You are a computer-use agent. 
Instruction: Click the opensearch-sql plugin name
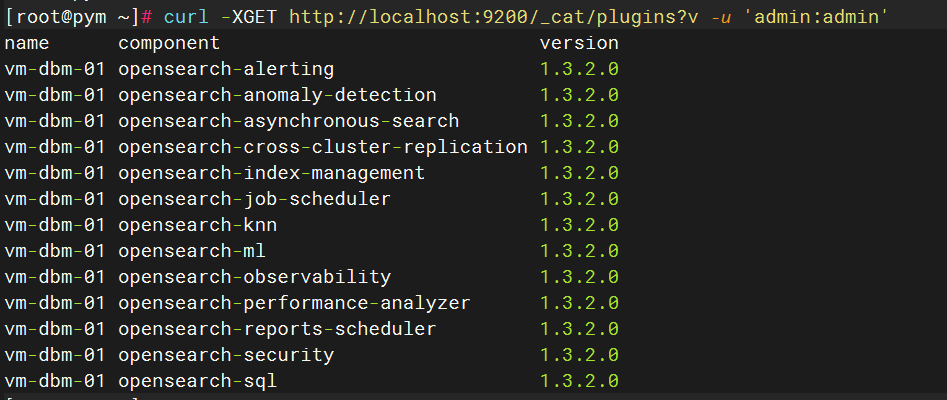[197, 381]
